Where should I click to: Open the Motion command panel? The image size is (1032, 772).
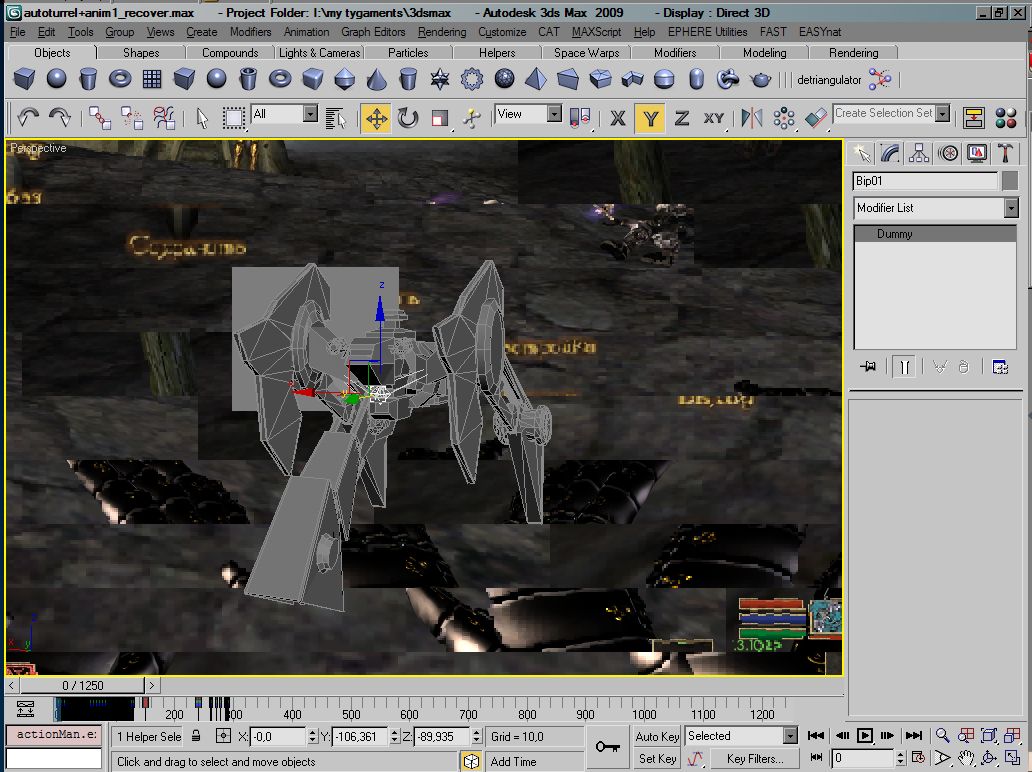click(948, 153)
